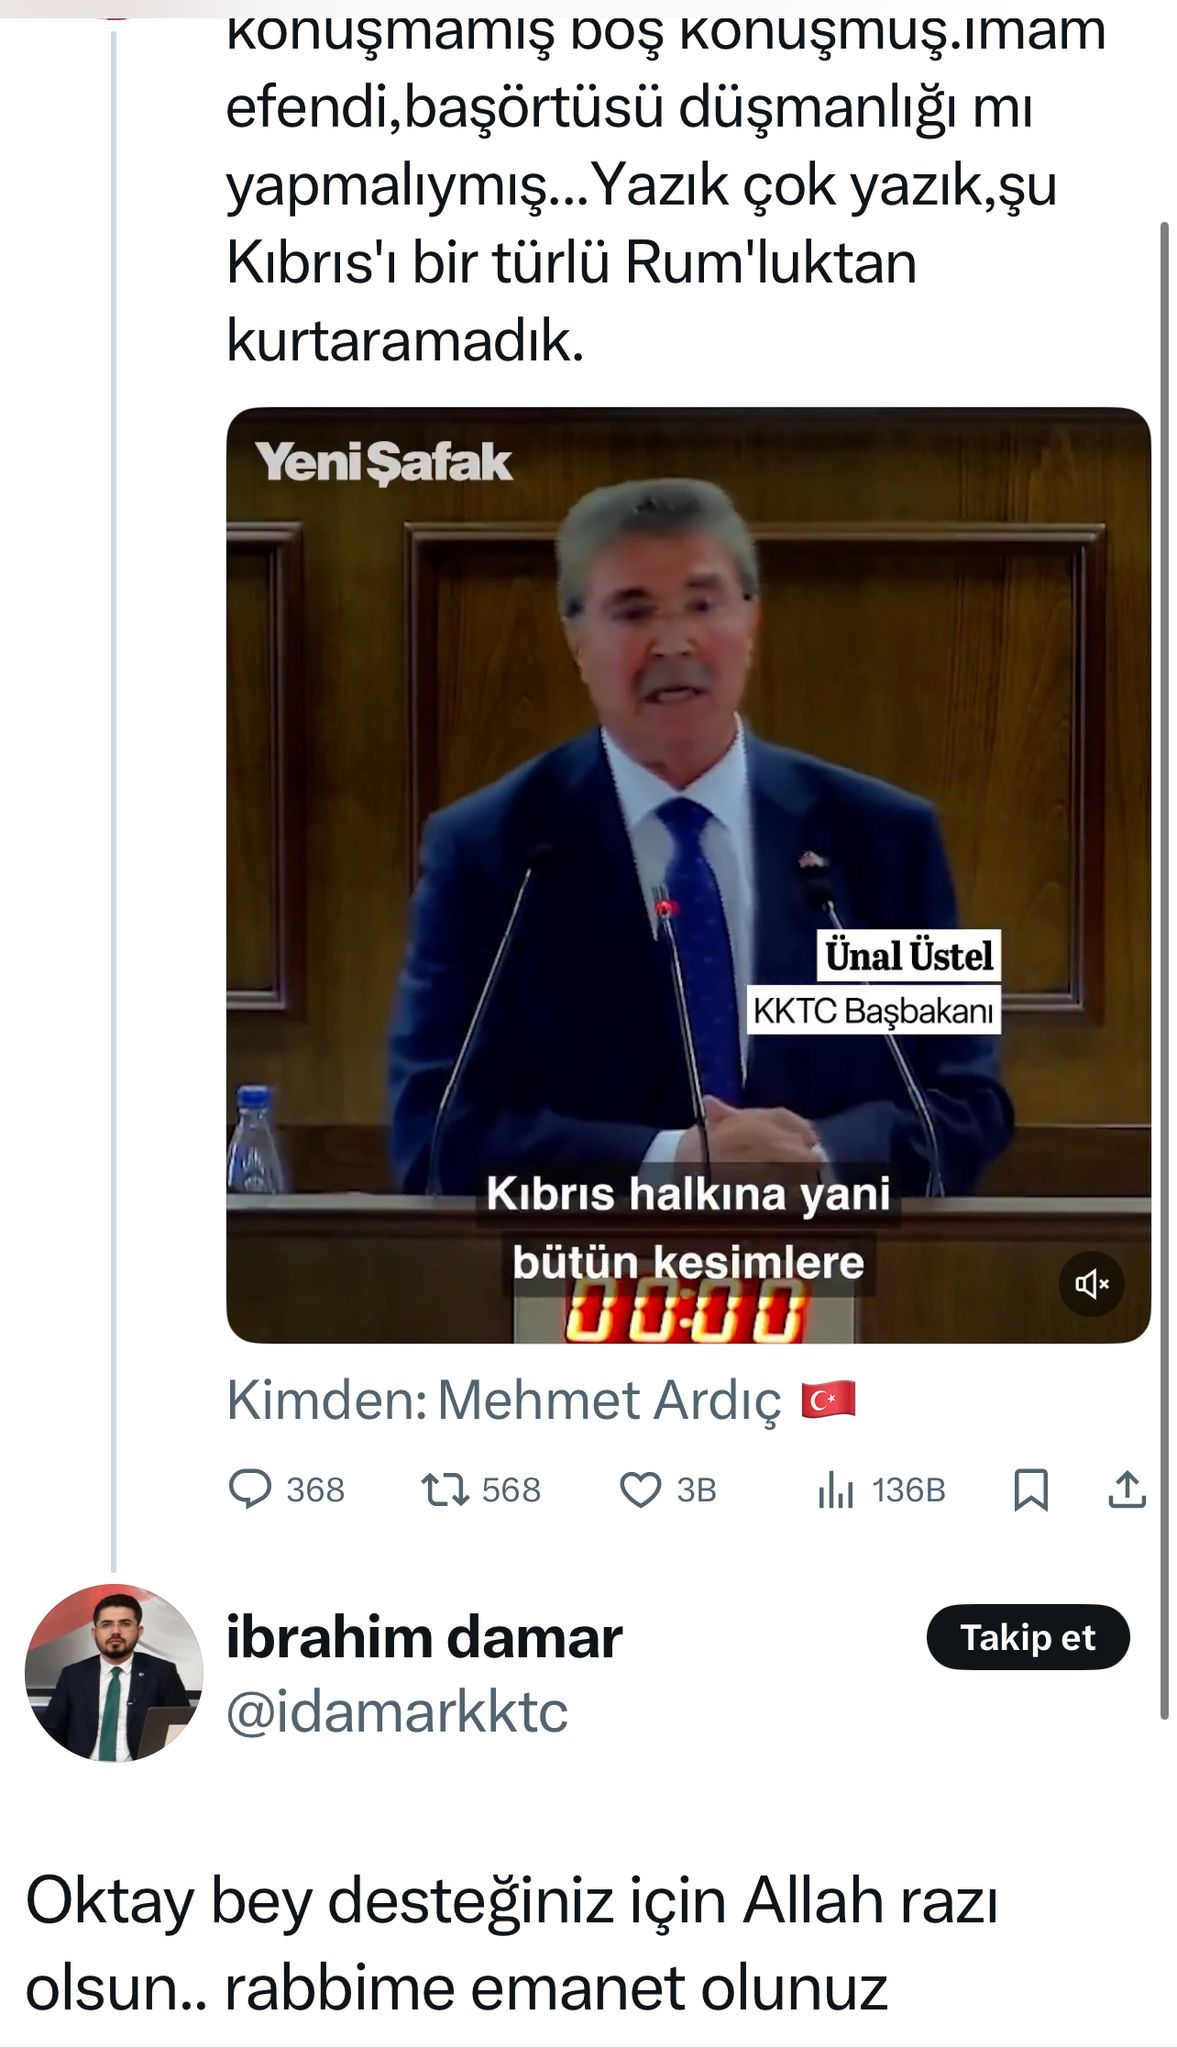Retweet the post using the repost icon

(x=445, y=1489)
